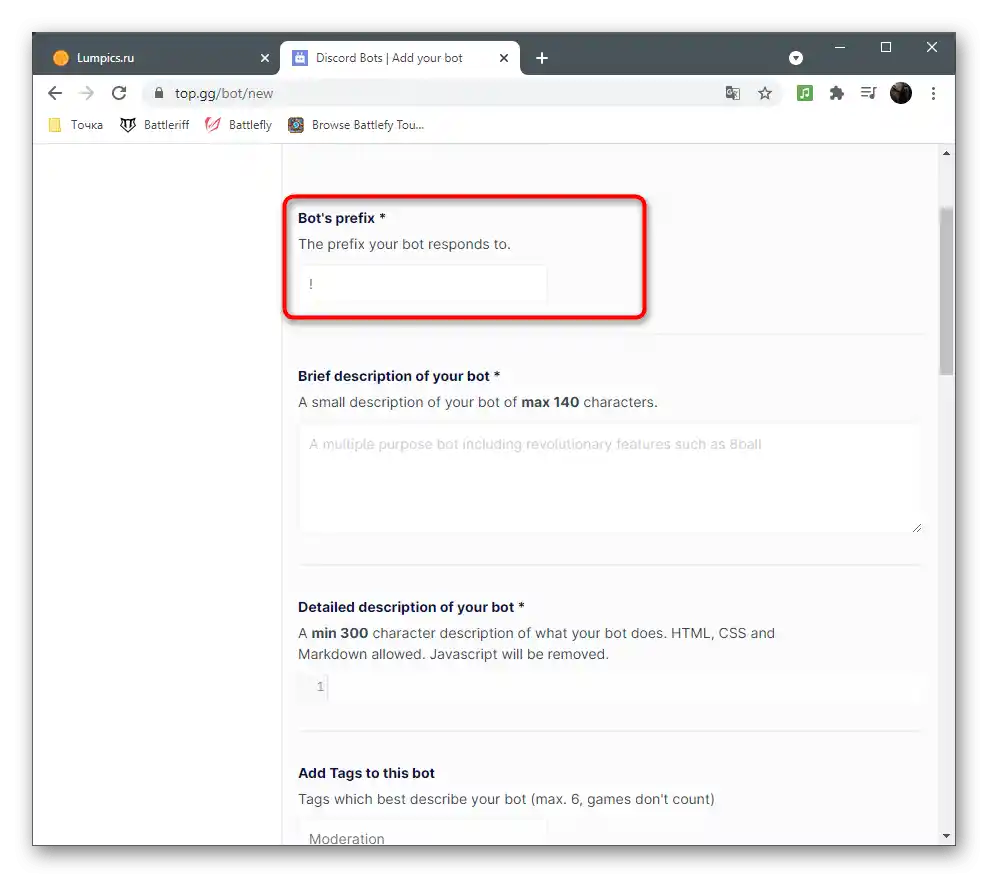The image size is (988, 878).
Task: Close the Discord Bots tab
Action: tap(503, 58)
